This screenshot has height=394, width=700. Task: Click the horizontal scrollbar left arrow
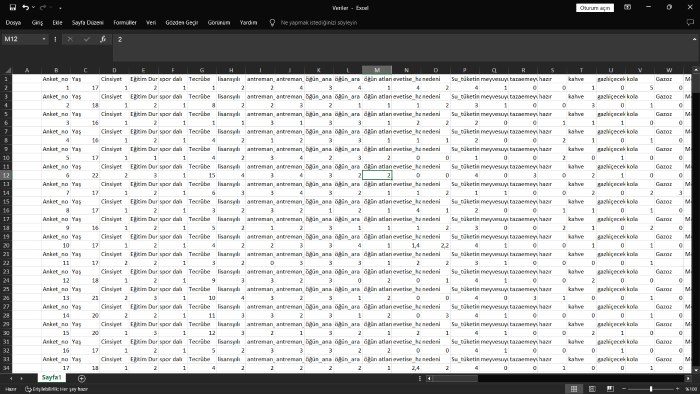pyautogui.click(x=429, y=378)
